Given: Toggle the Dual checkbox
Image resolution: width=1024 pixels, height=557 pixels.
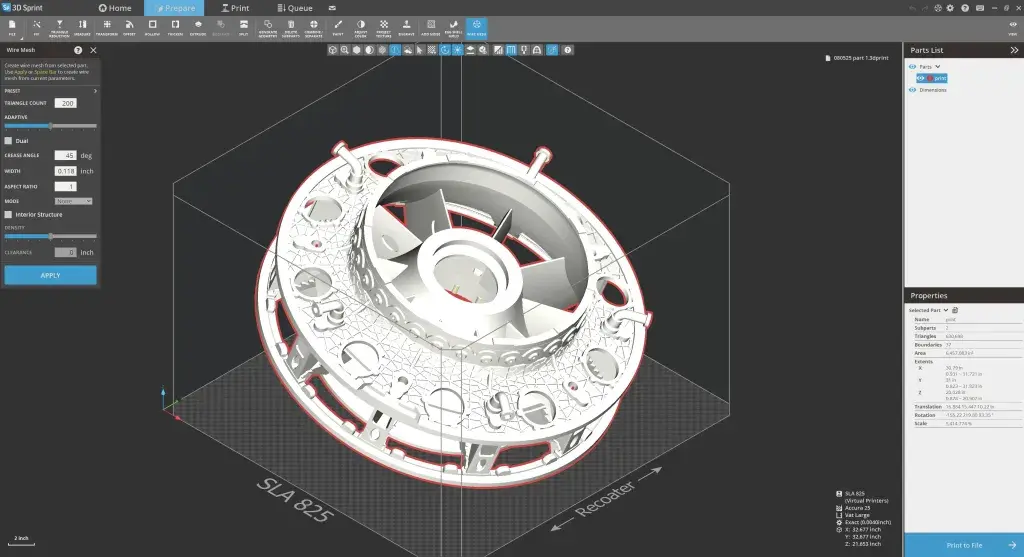Looking at the screenshot, I should [8, 140].
